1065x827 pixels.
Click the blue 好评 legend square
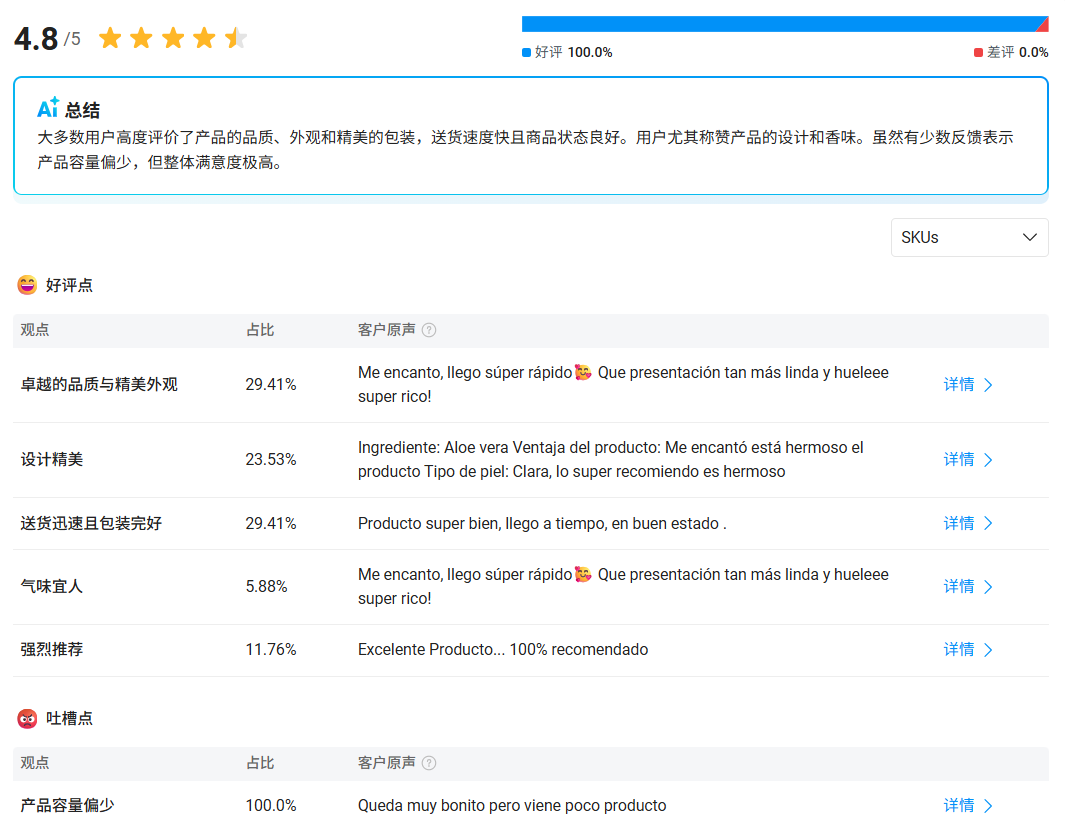point(525,51)
